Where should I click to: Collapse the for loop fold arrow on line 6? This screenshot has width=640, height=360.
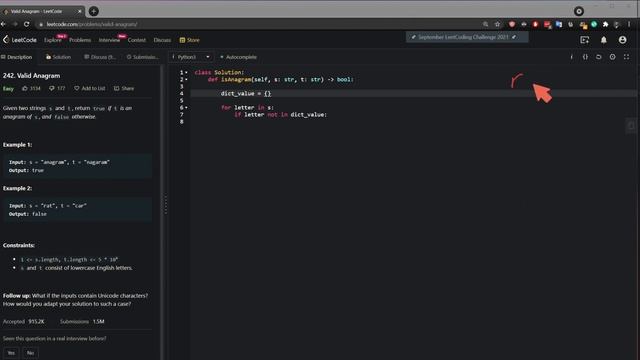click(x=187, y=108)
